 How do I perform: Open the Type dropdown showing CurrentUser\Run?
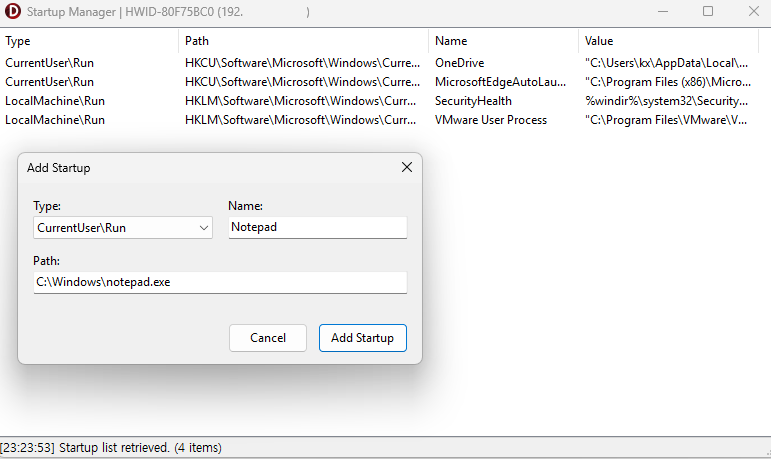pyautogui.click(x=123, y=228)
